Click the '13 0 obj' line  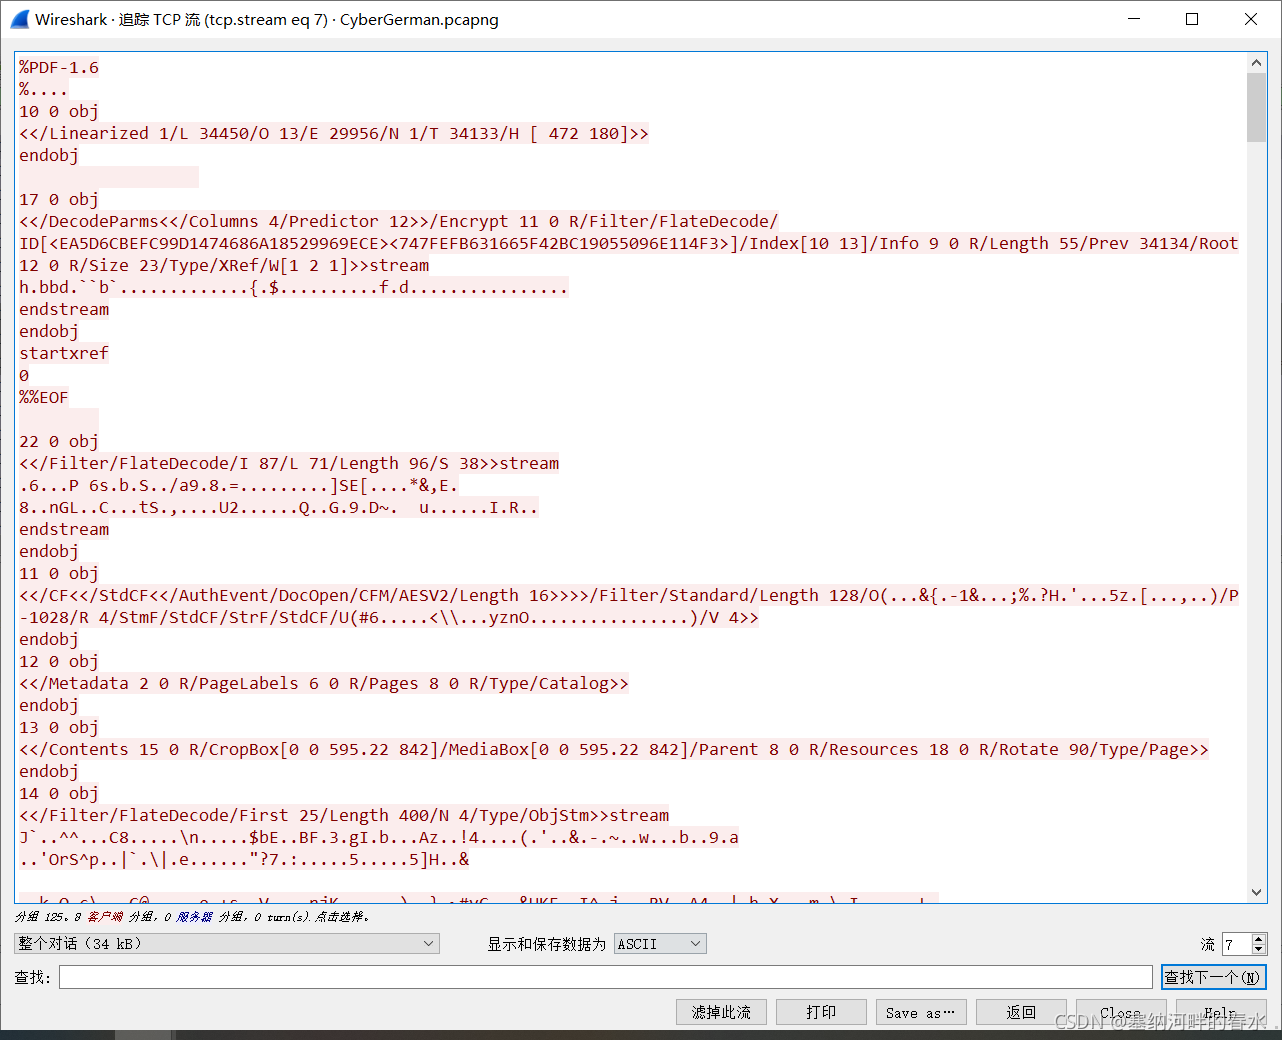pyautogui.click(x=59, y=727)
